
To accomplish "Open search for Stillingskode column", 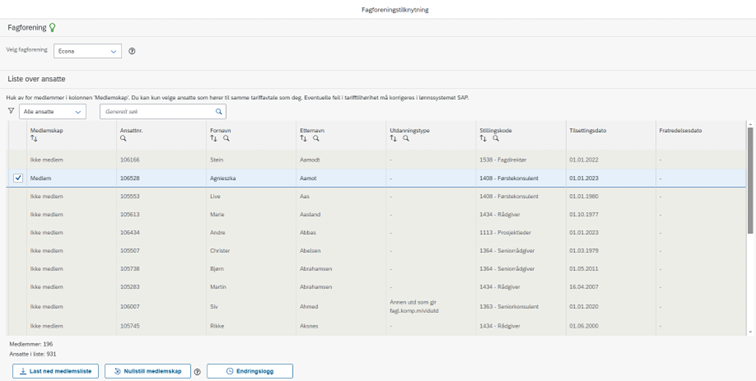I will 496,138.
